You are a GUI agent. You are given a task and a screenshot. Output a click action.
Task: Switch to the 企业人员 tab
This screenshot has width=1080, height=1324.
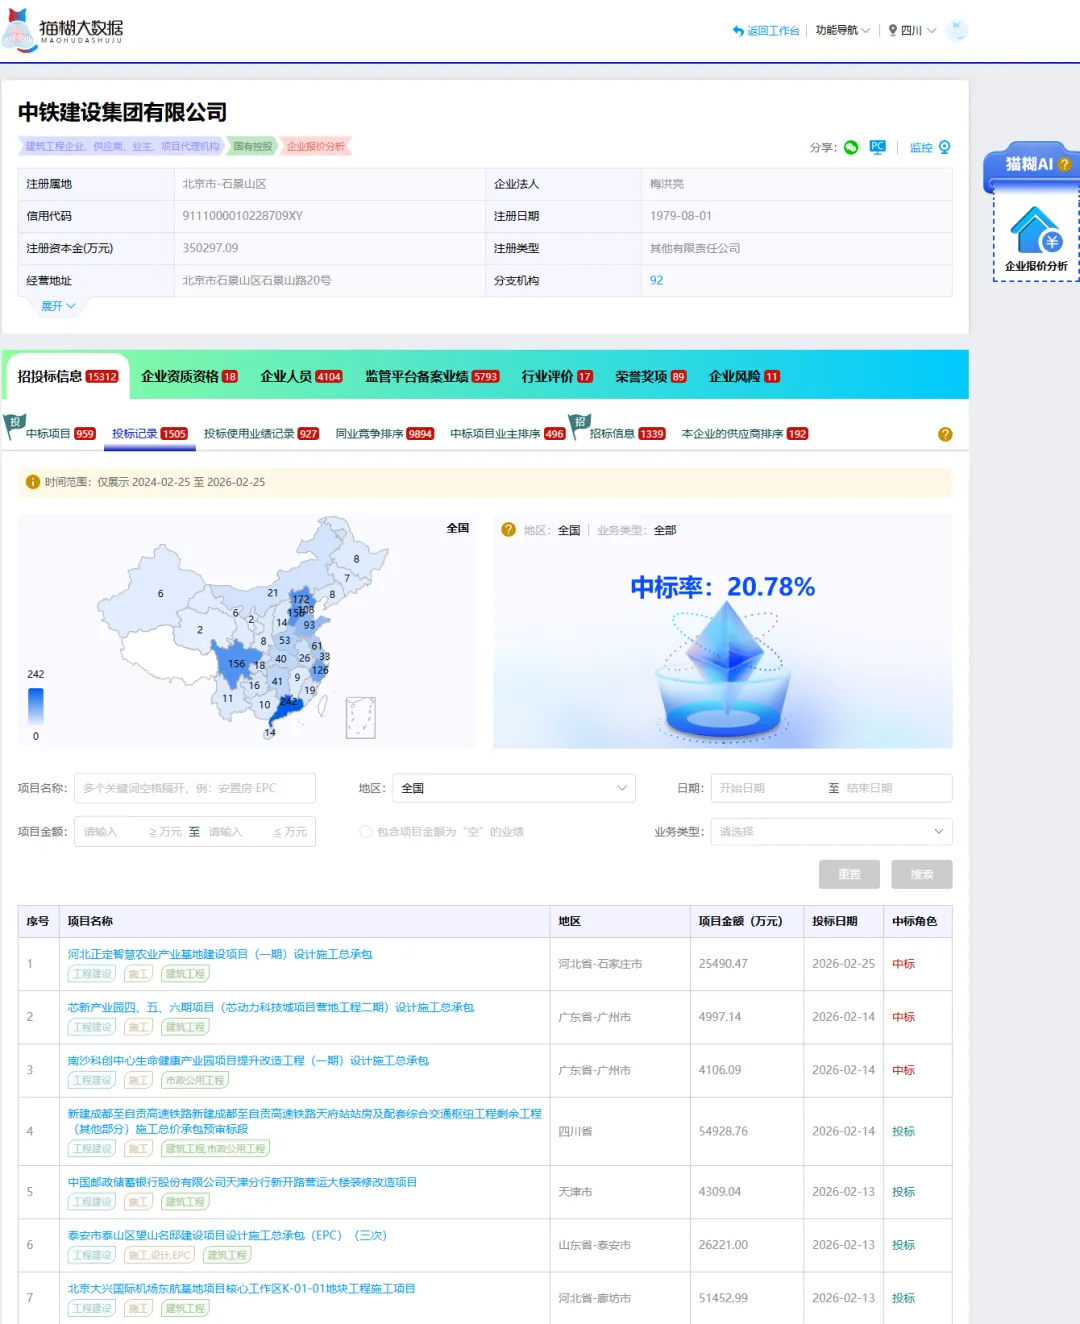click(x=301, y=377)
